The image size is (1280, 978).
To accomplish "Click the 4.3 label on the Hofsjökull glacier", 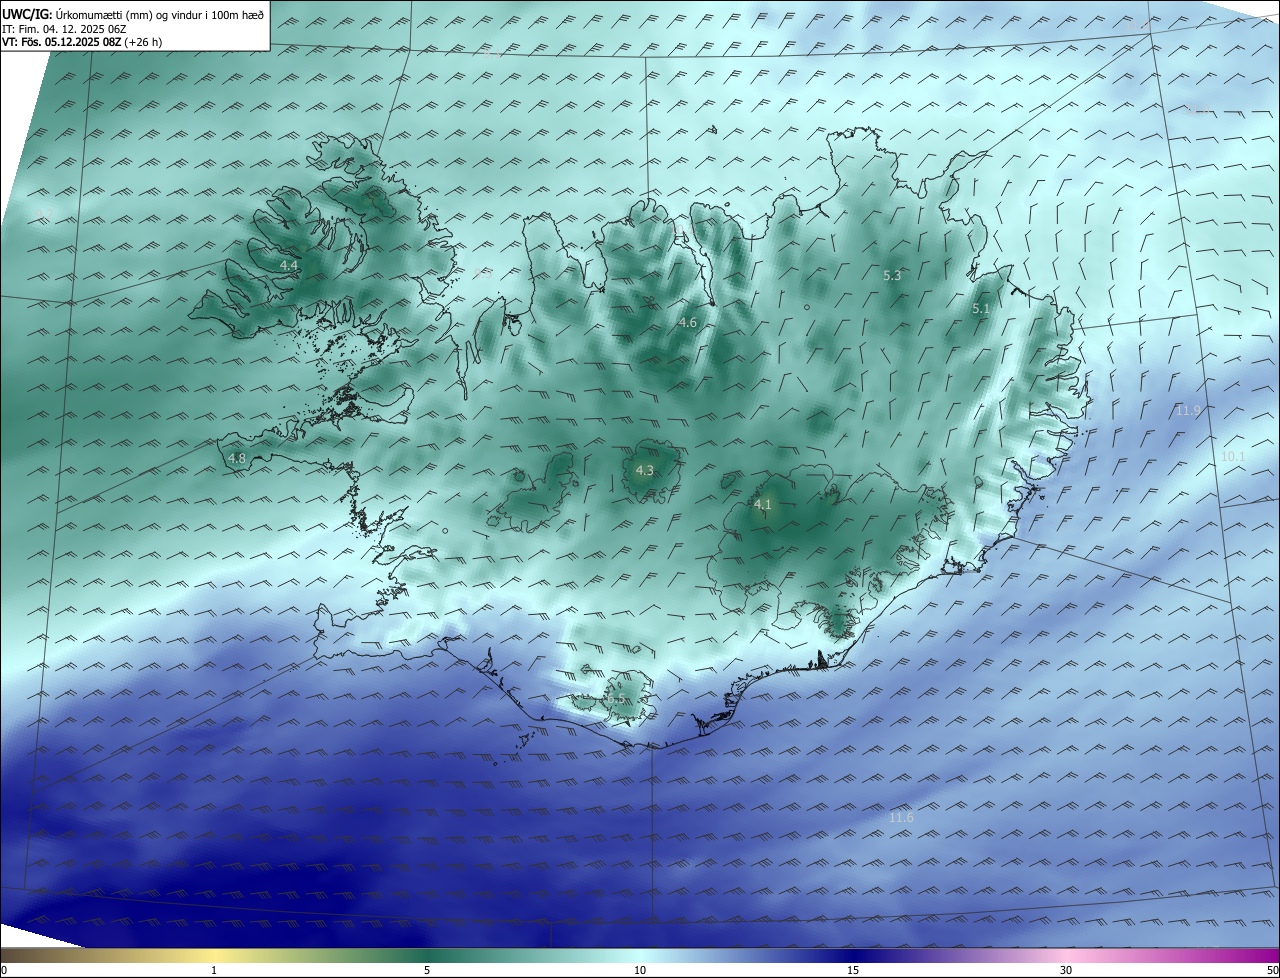I will tap(645, 470).
